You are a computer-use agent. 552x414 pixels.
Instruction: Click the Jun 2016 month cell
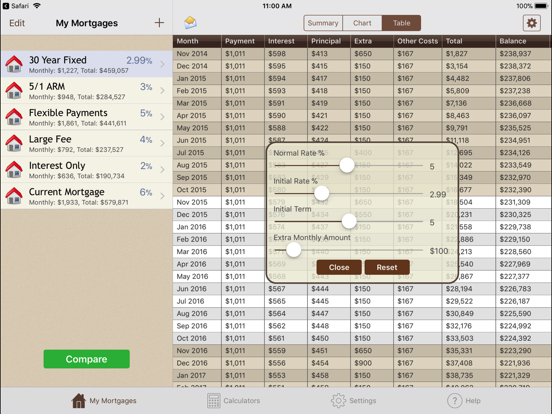click(x=197, y=289)
